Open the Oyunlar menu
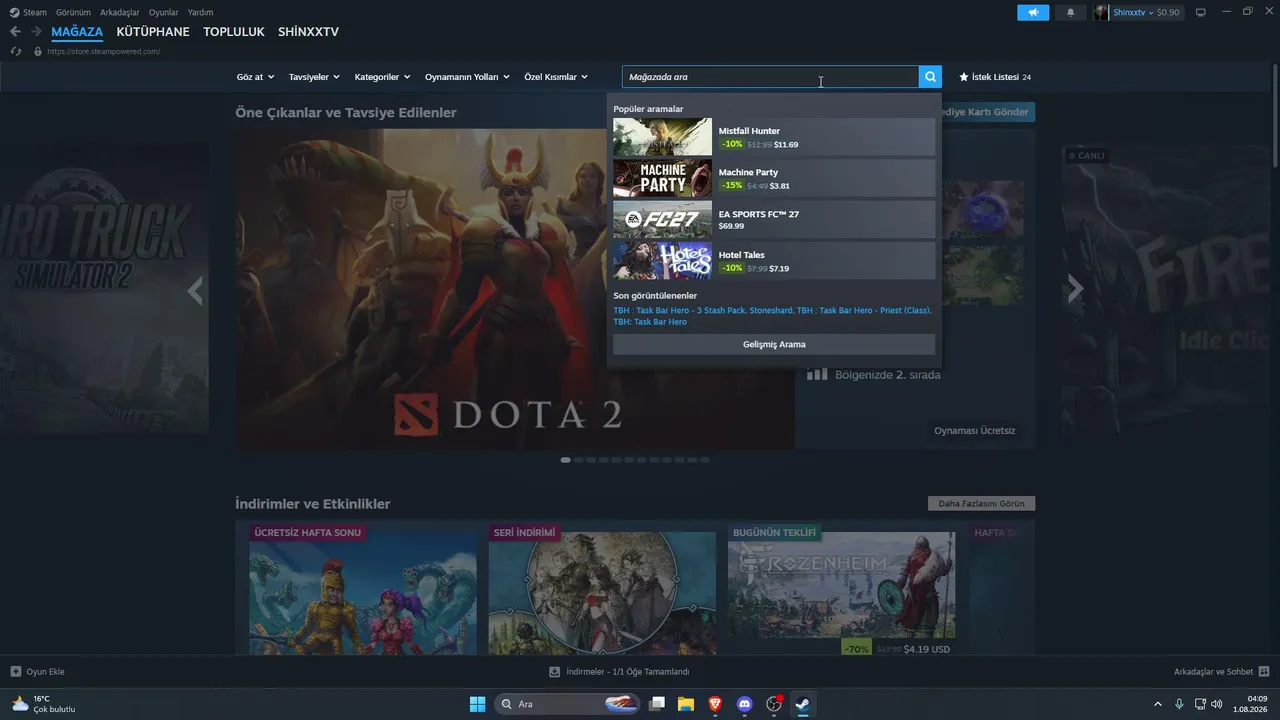This screenshot has width=1280, height=720. pyautogui.click(x=164, y=12)
